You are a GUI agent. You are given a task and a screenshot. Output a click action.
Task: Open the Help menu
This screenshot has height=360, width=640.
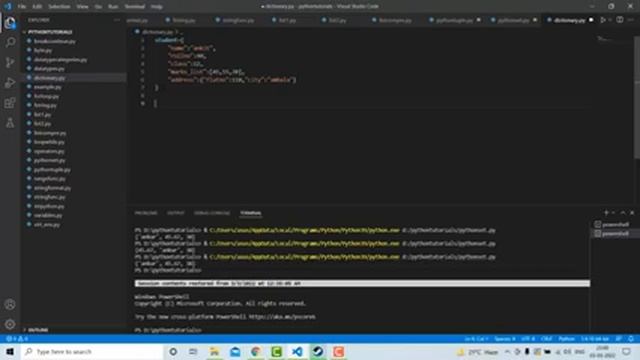point(157,7)
